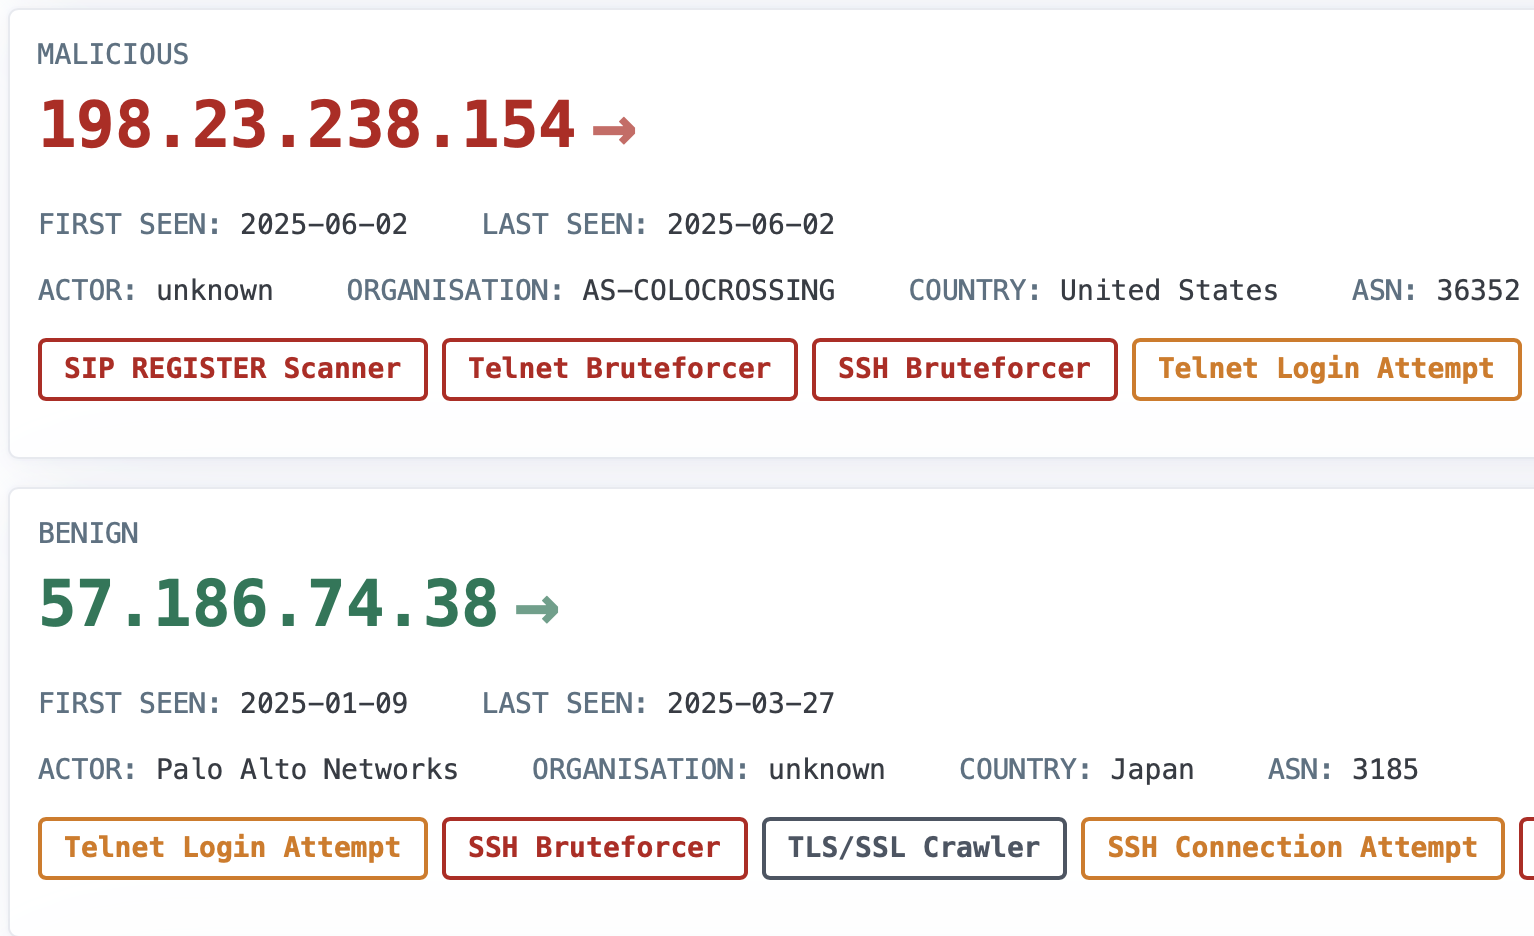
Task: Open IP address 57.186.74.38 details
Action: click(x=268, y=604)
